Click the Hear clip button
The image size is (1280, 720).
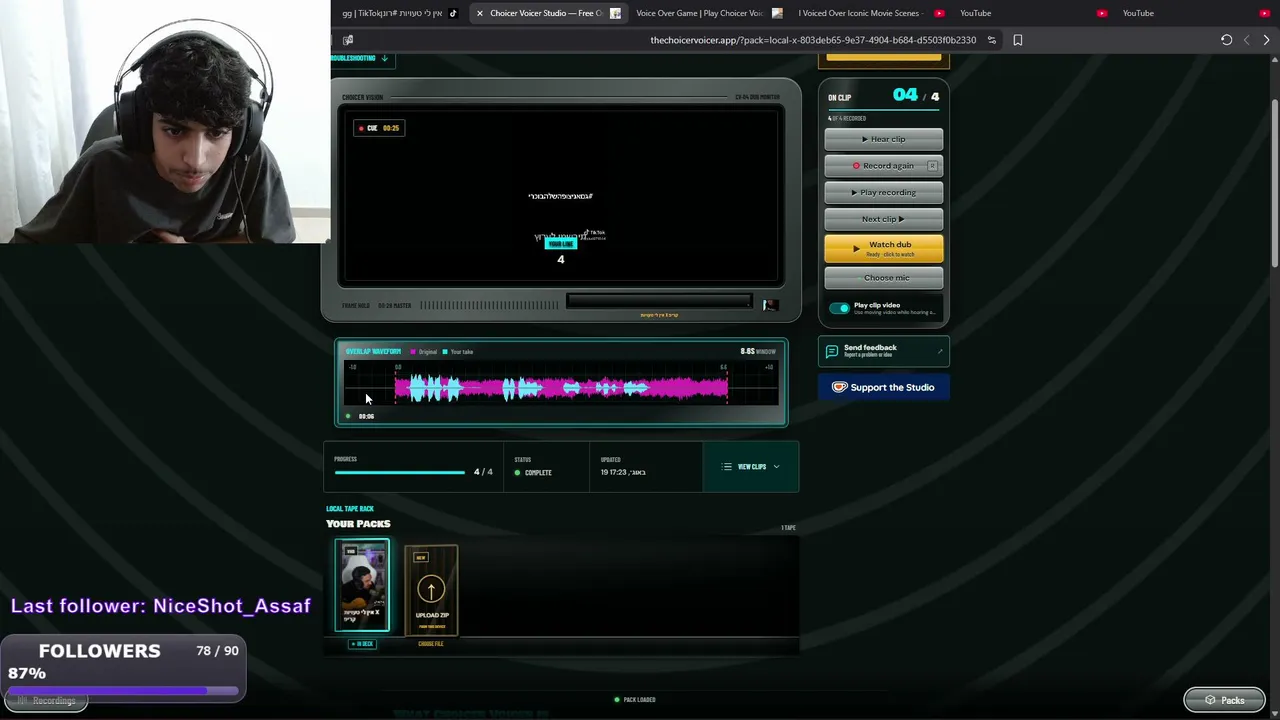(x=883, y=139)
